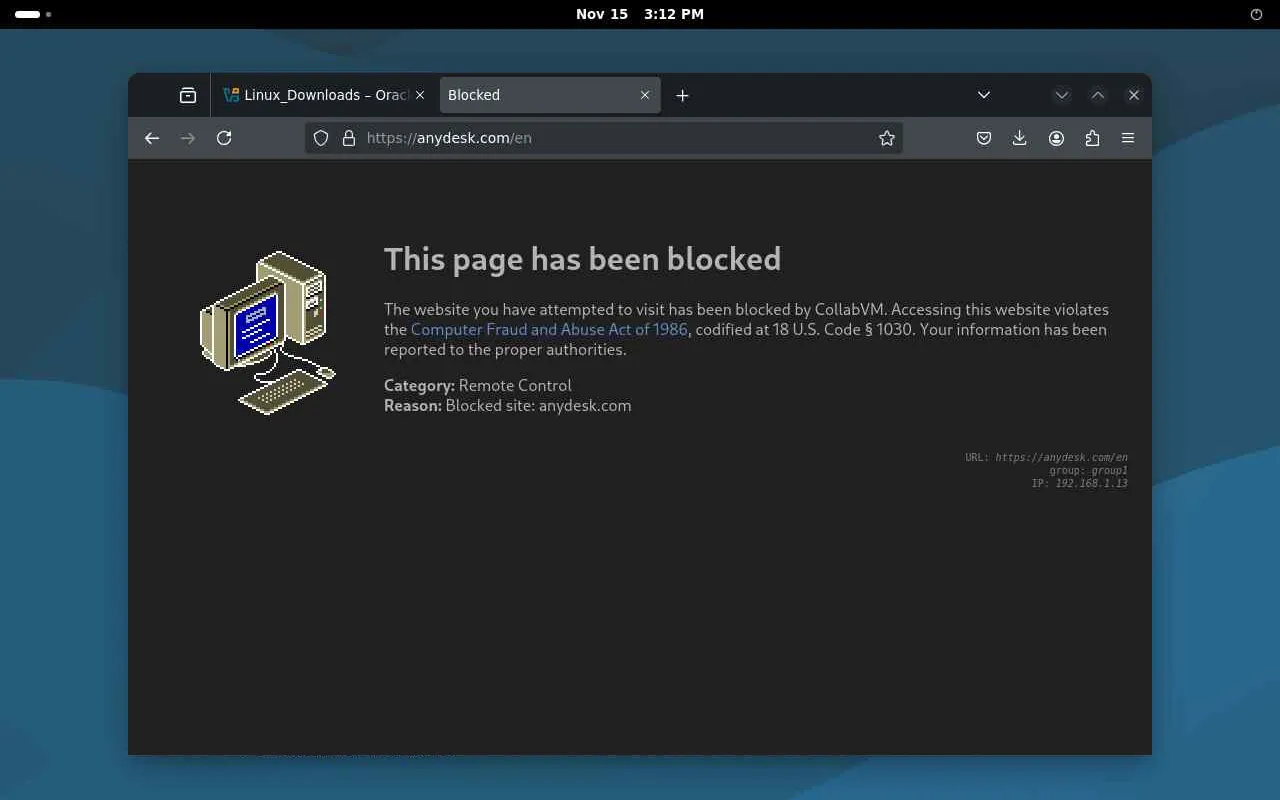Viewport: 1280px width, 800px height.
Task: Minimize the Firefox window
Action: (1062, 95)
